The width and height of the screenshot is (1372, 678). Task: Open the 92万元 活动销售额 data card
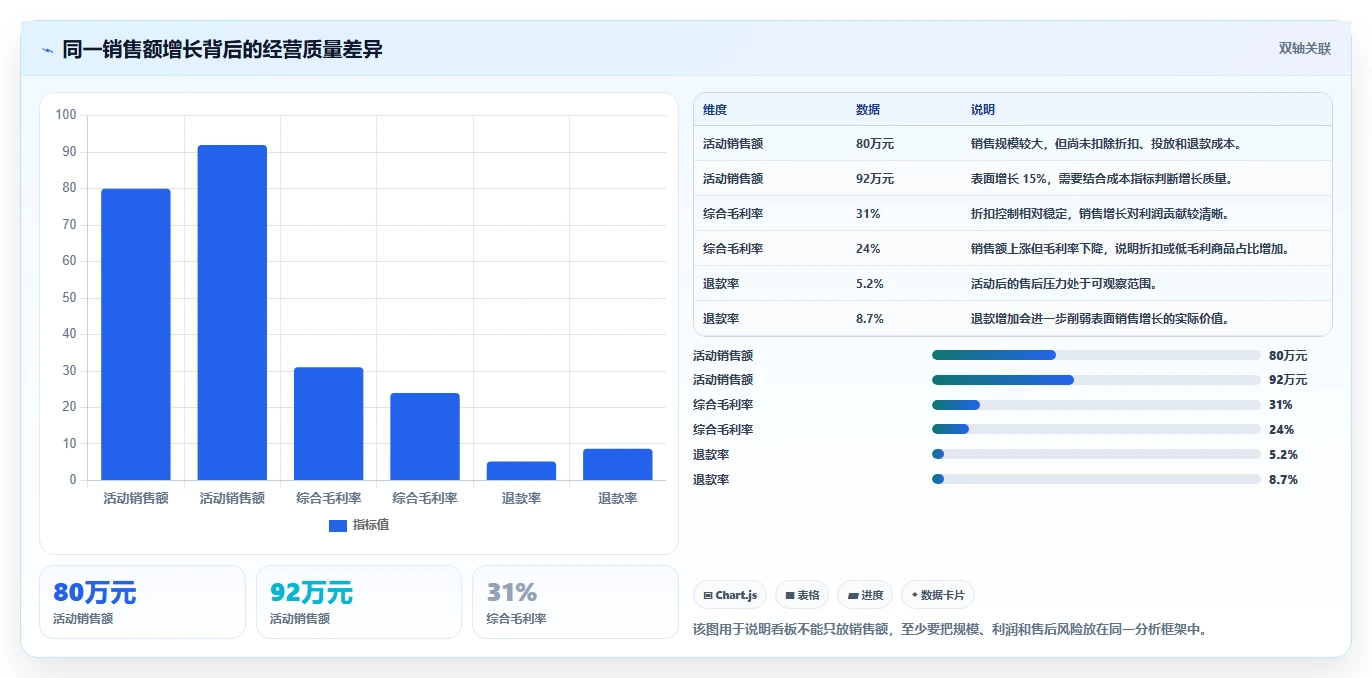[359, 602]
